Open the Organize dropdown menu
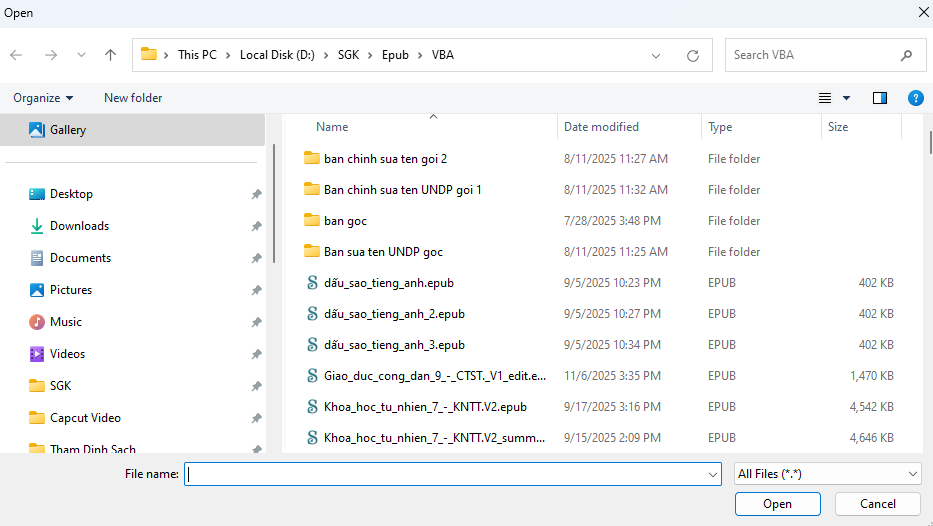This screenshot has height=526, width=933. tap(43, 98)
